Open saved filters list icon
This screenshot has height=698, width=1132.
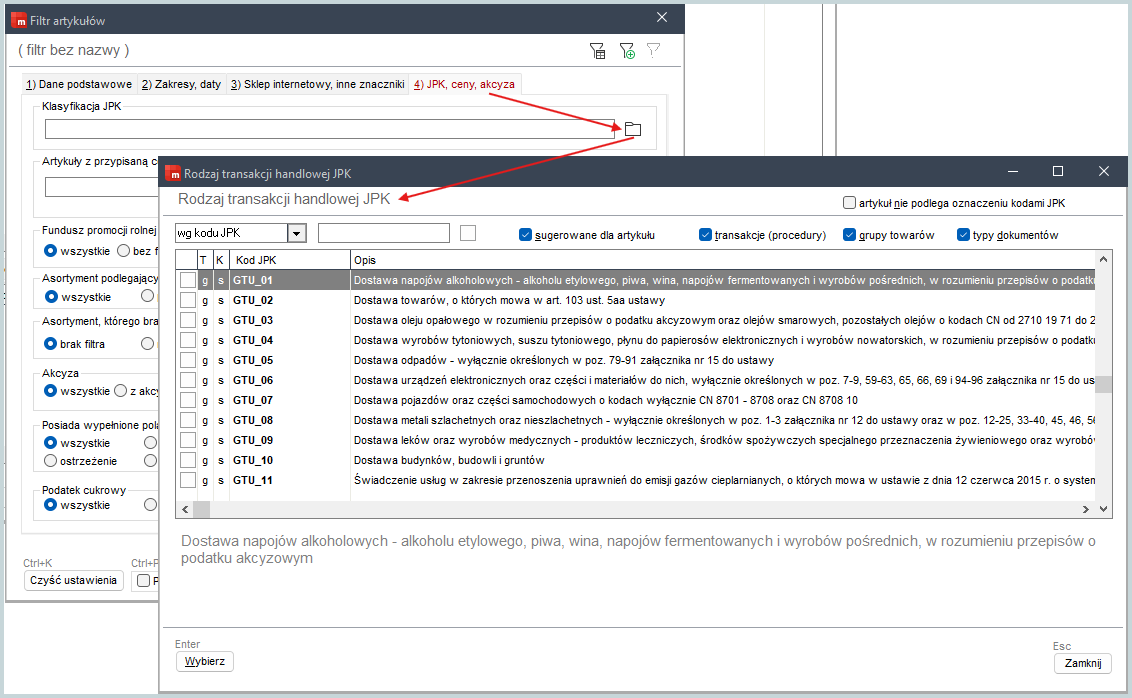coord(598,51)
